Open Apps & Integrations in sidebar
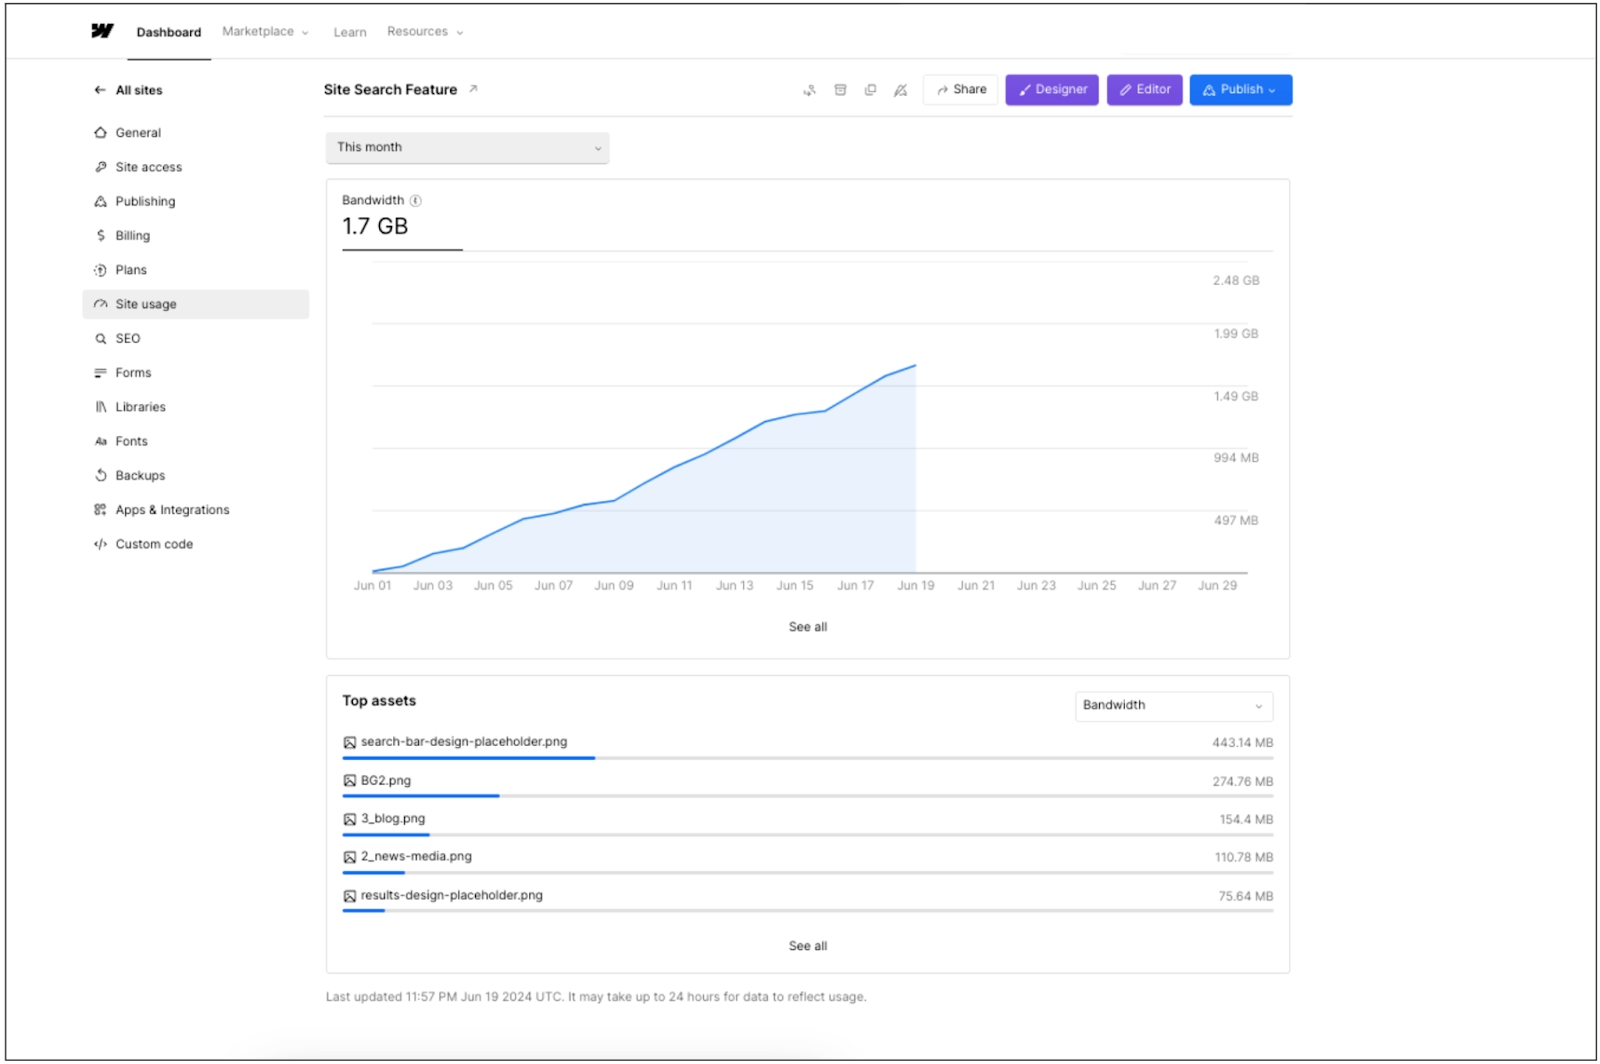This screenshot has height=1064, width=1600. pyautogui.click(x=172, y=510)
